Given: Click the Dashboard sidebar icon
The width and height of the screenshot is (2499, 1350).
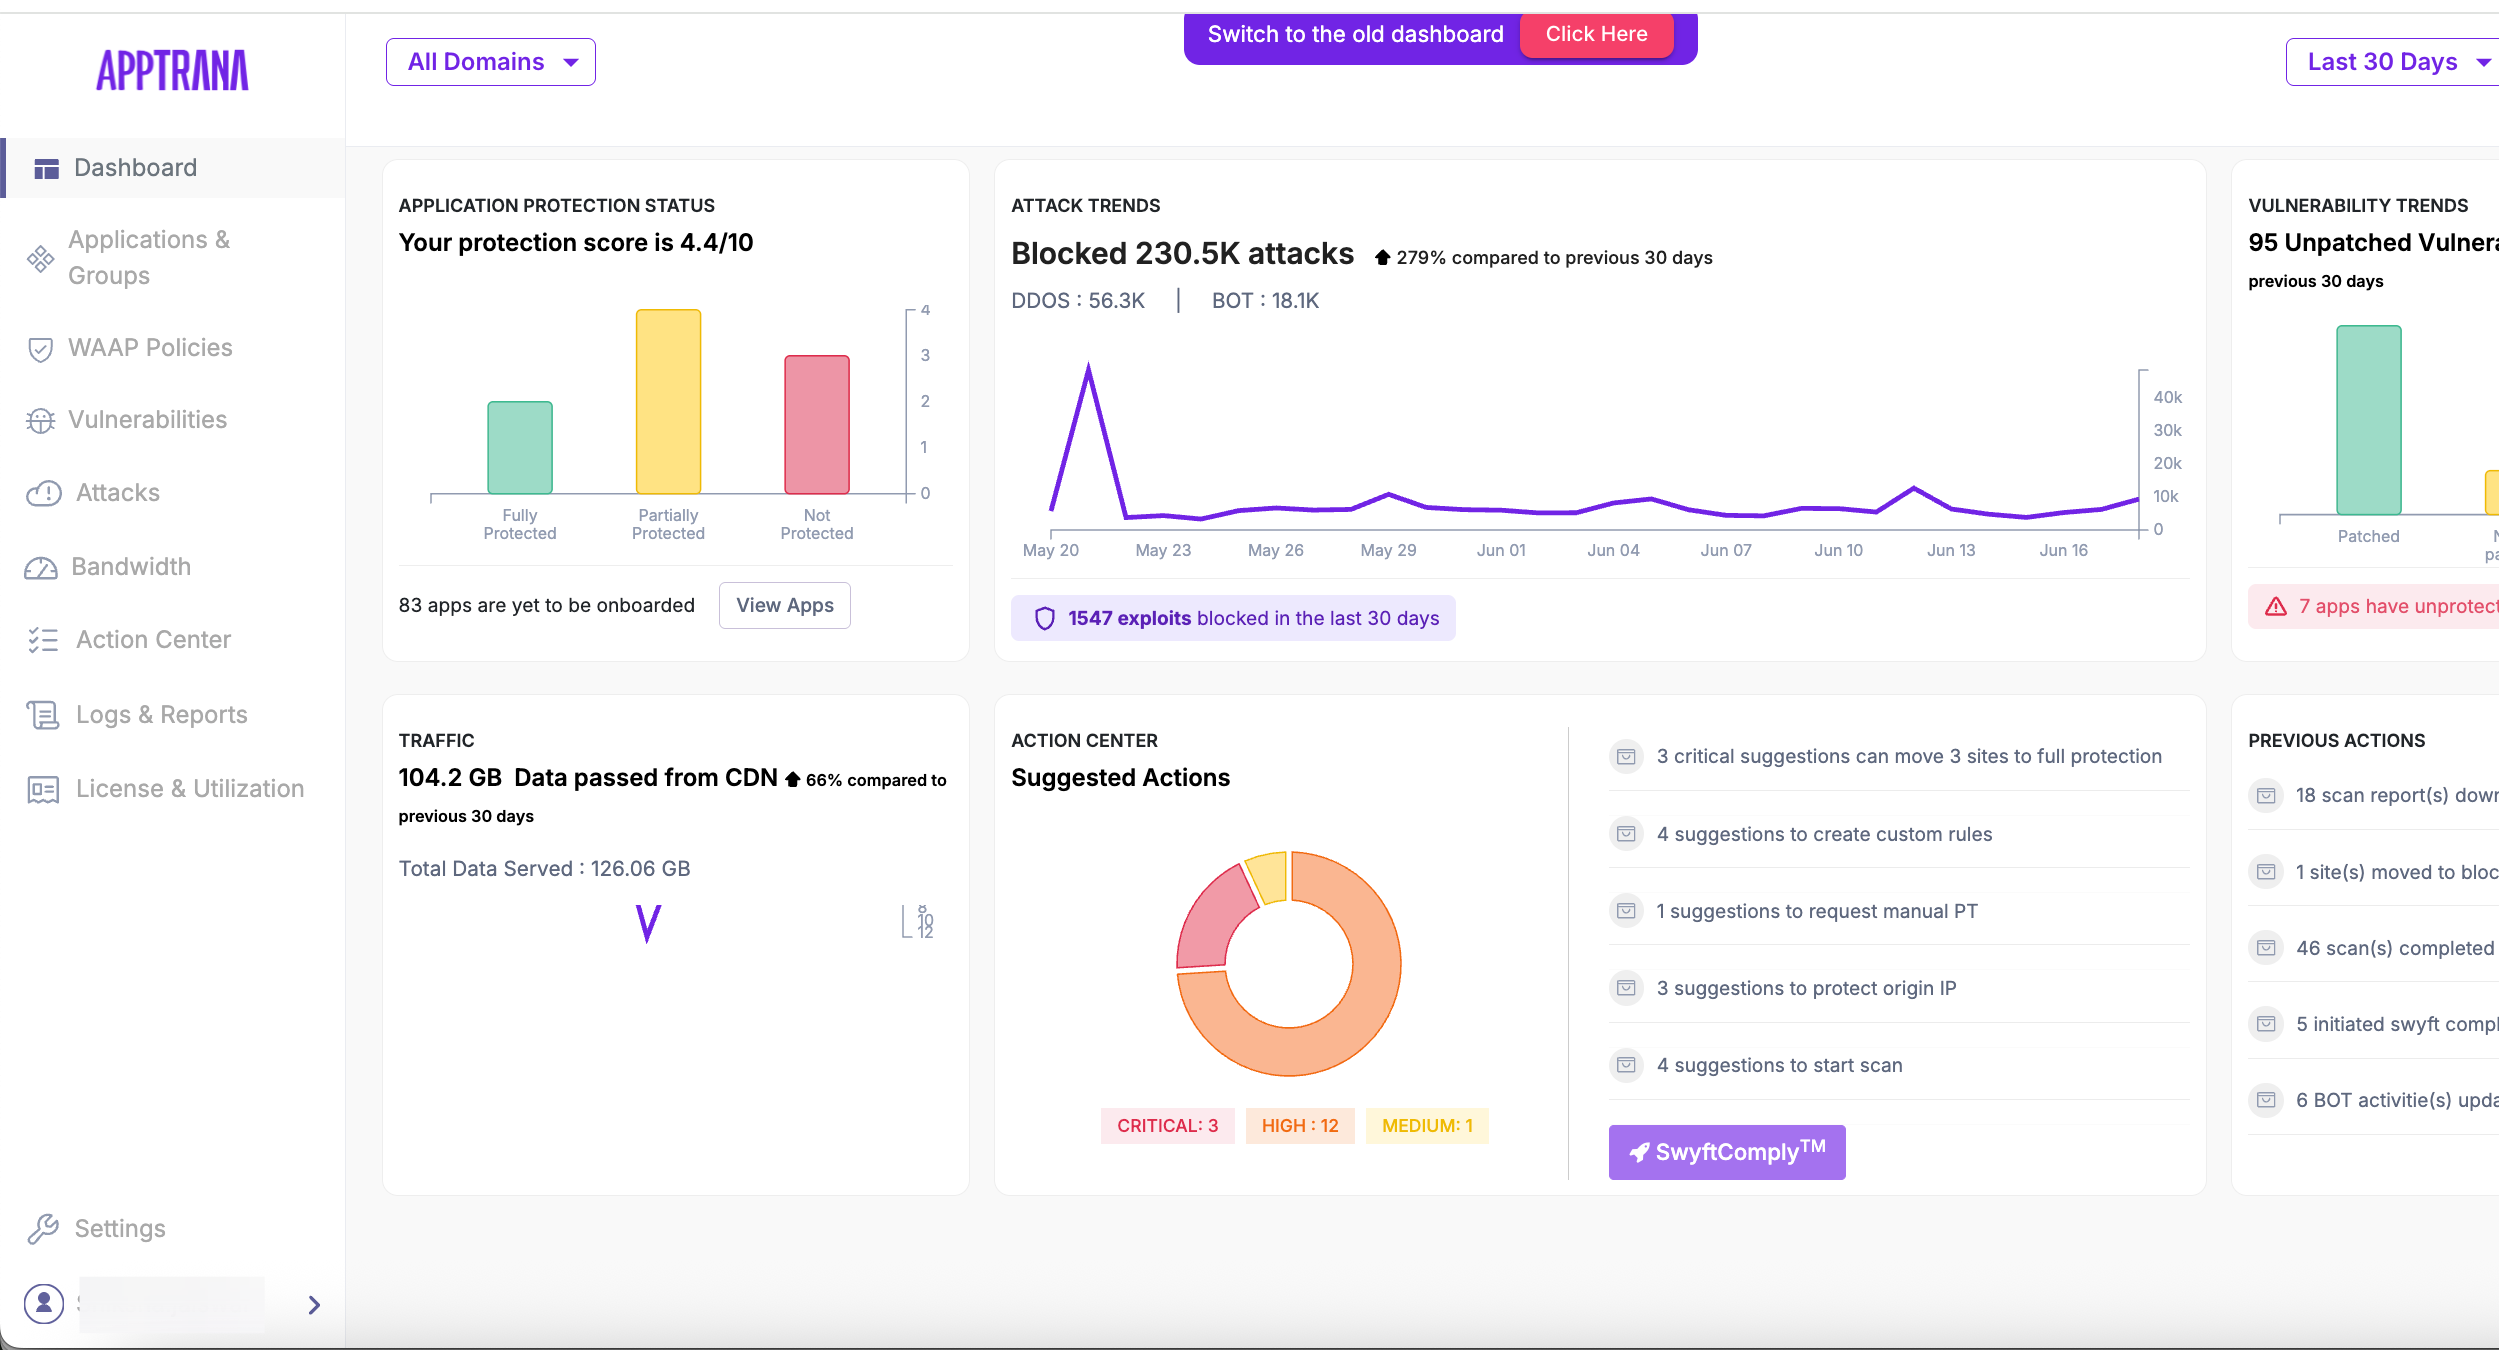Looking at the screenshot, I should click(x=46, y=168).
